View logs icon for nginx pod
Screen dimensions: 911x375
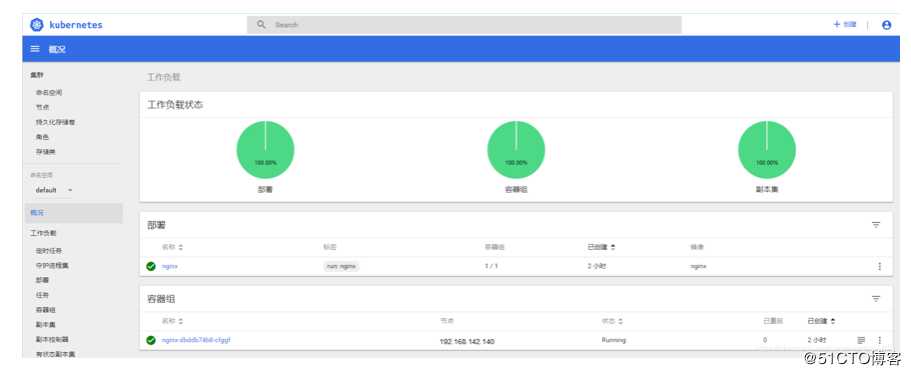coord(861,340)
